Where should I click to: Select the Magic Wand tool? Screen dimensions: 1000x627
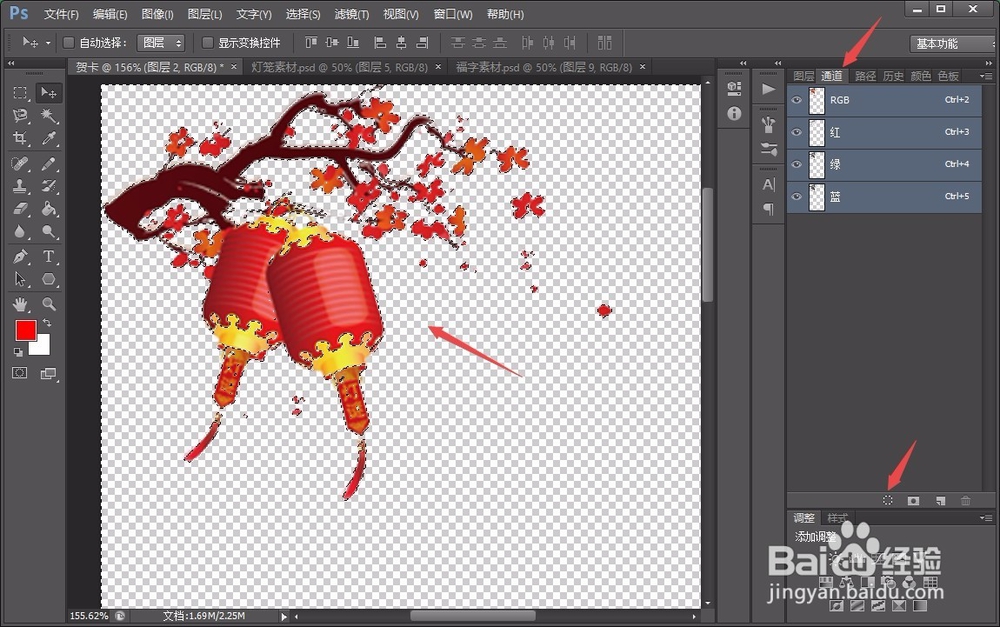[48, 116]
